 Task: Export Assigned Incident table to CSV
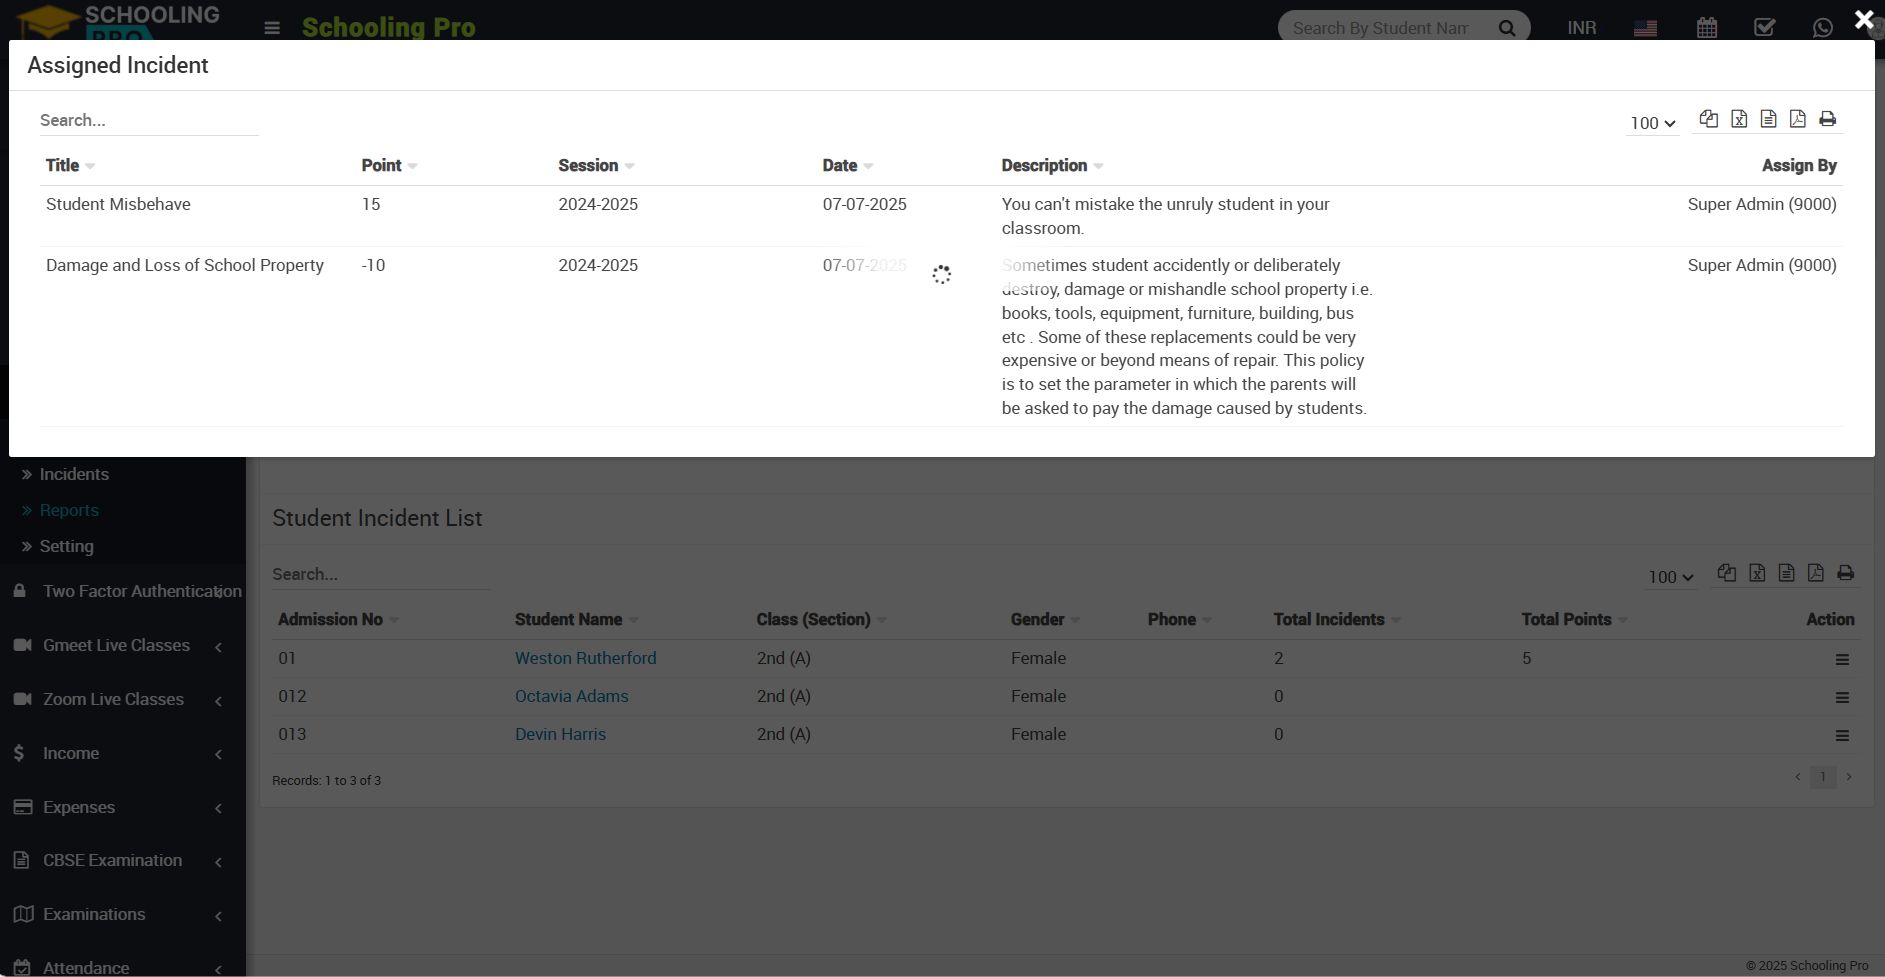coord(1768,119)
